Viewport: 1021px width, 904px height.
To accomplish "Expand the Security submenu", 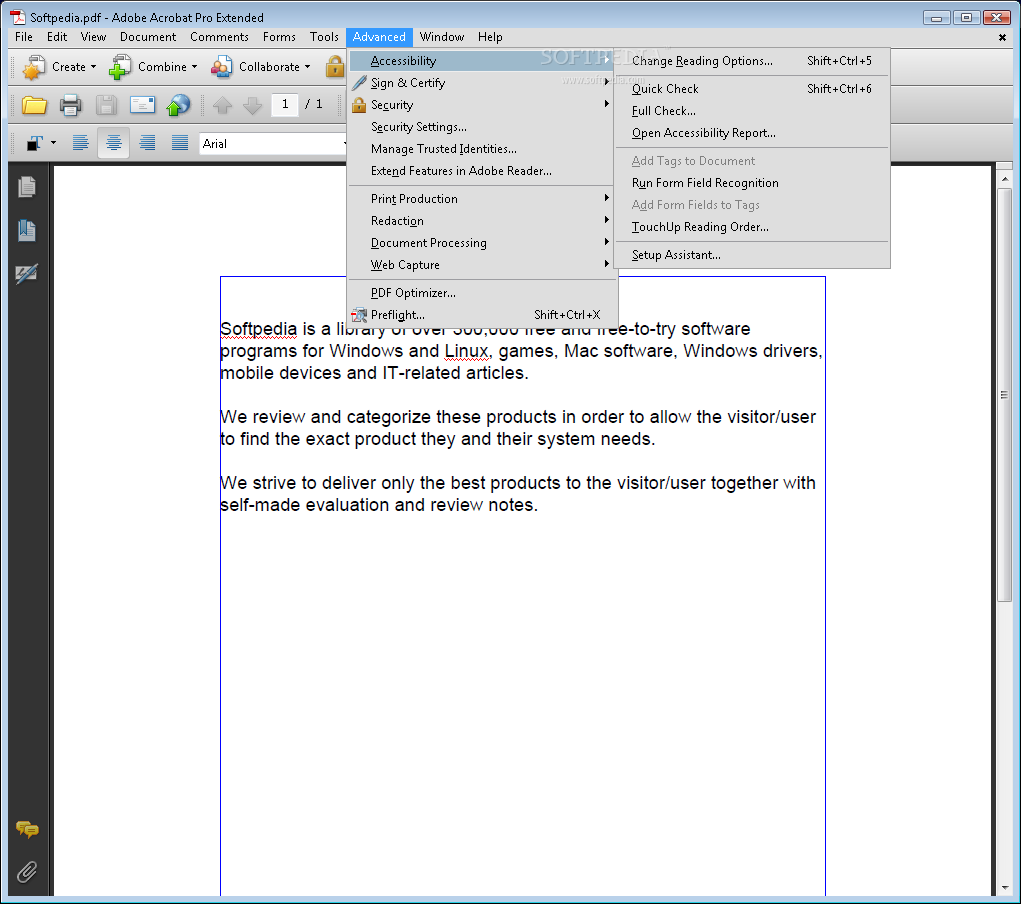I will point(483,105).
